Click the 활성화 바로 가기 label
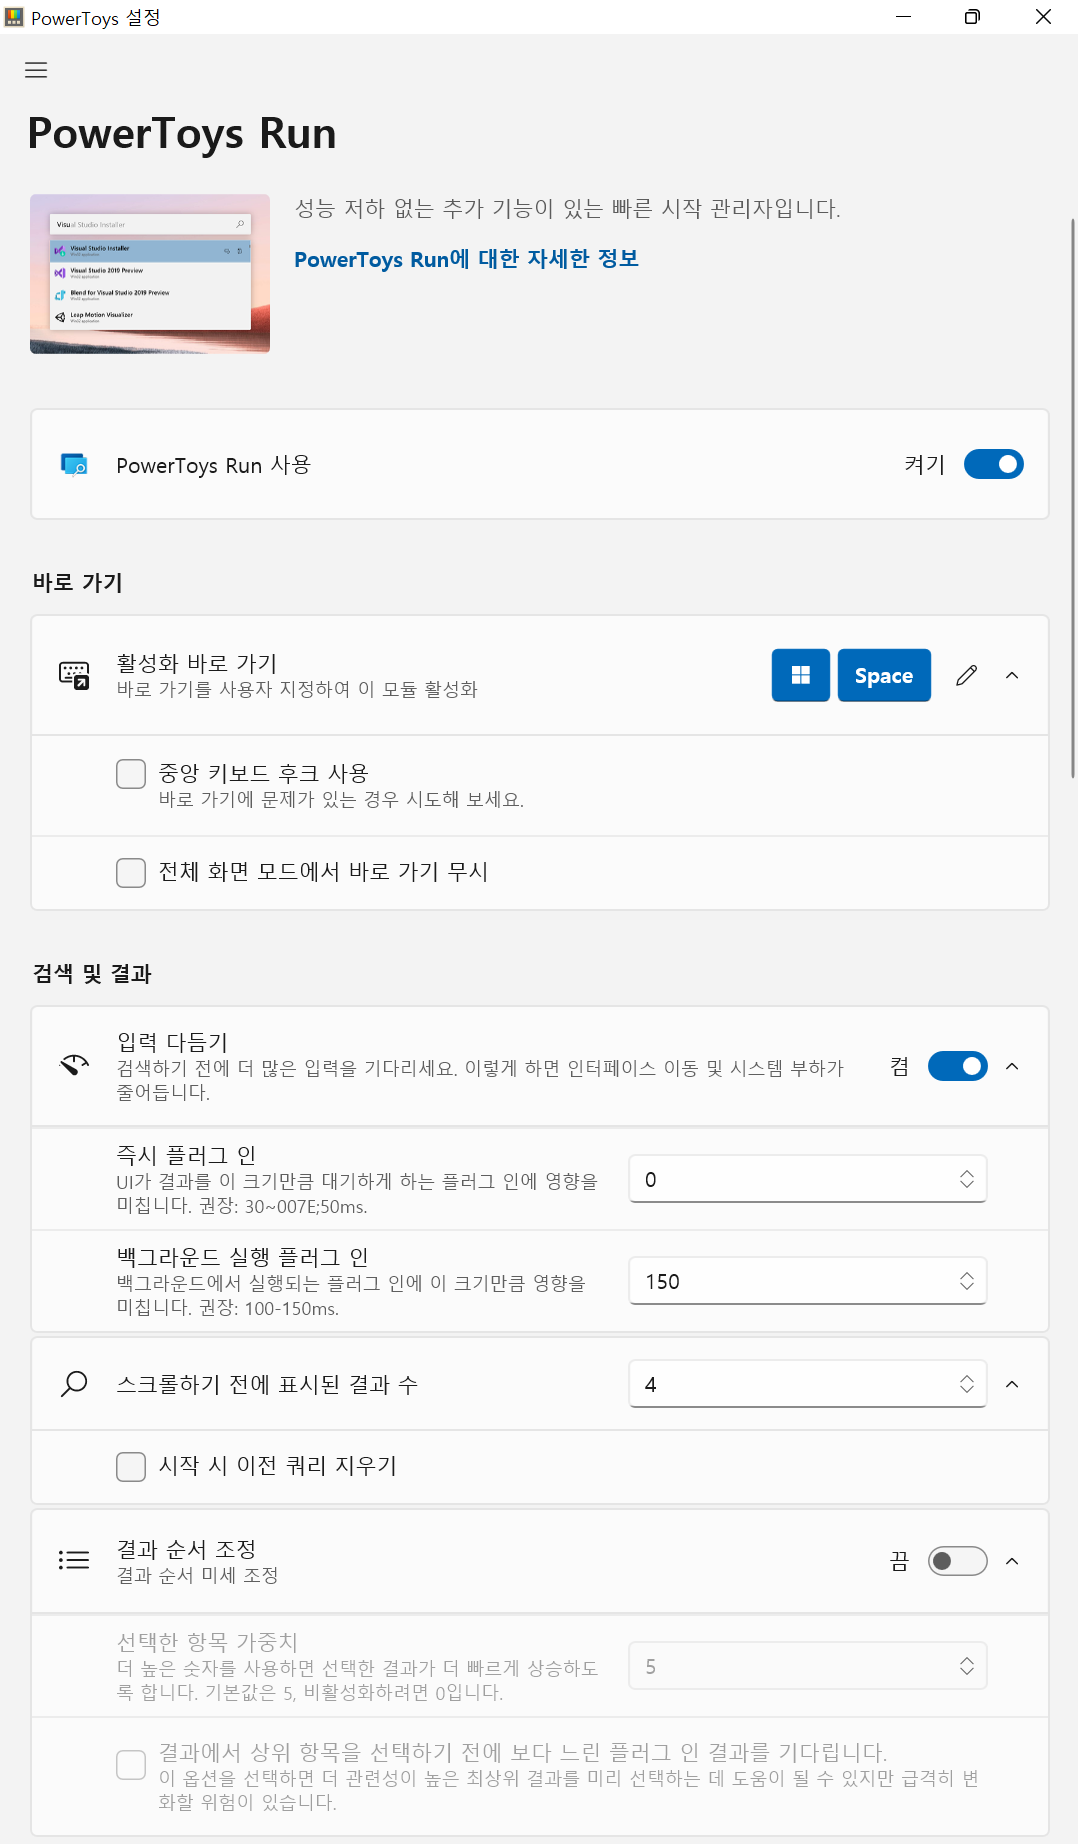1078x1844 pixels. [197, 663]
